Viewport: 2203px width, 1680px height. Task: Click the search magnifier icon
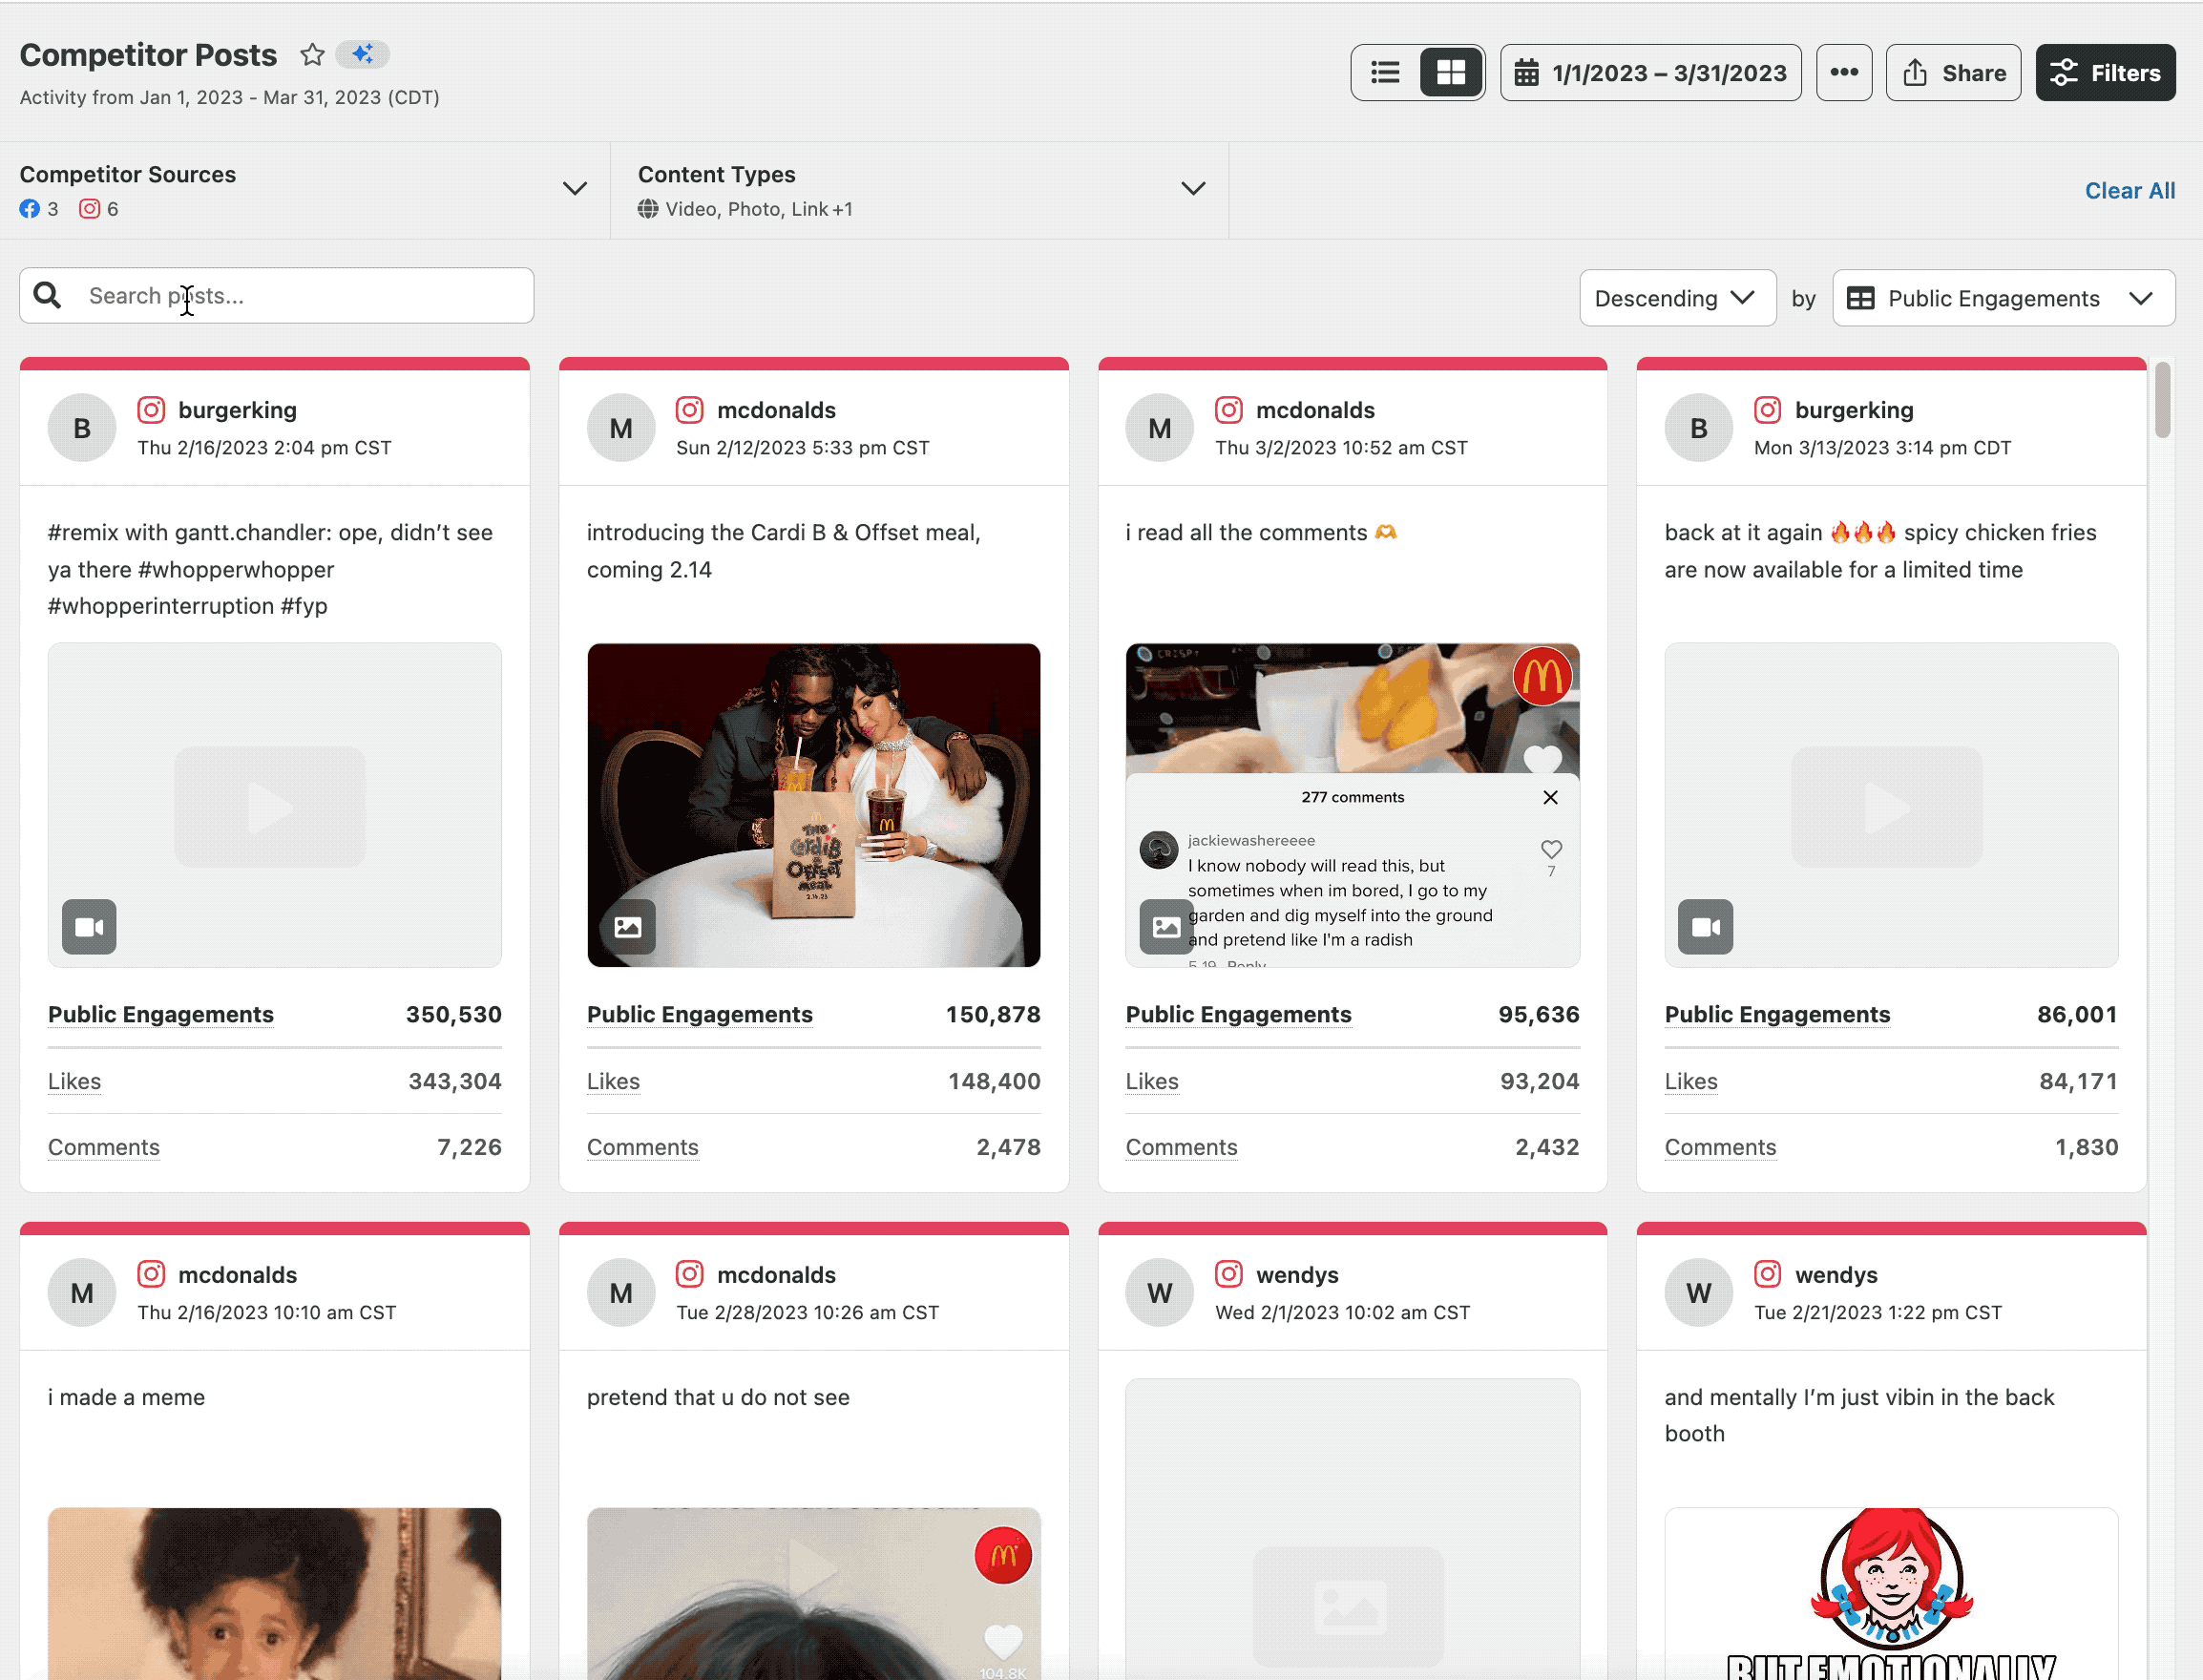point(47,295)
